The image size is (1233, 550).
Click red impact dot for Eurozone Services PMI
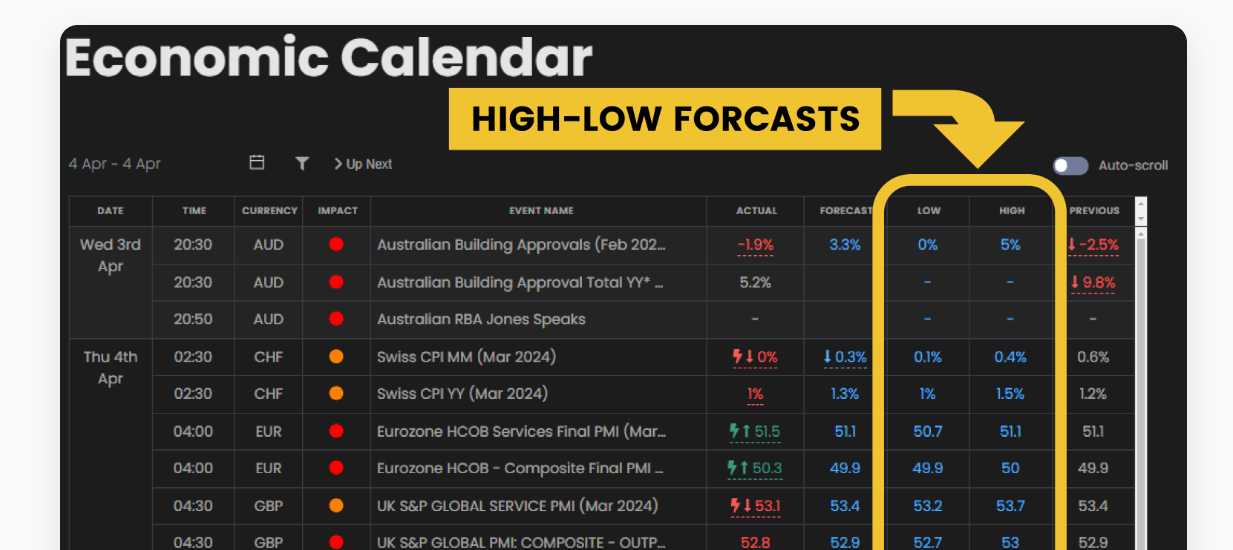[x=336, y=431]
